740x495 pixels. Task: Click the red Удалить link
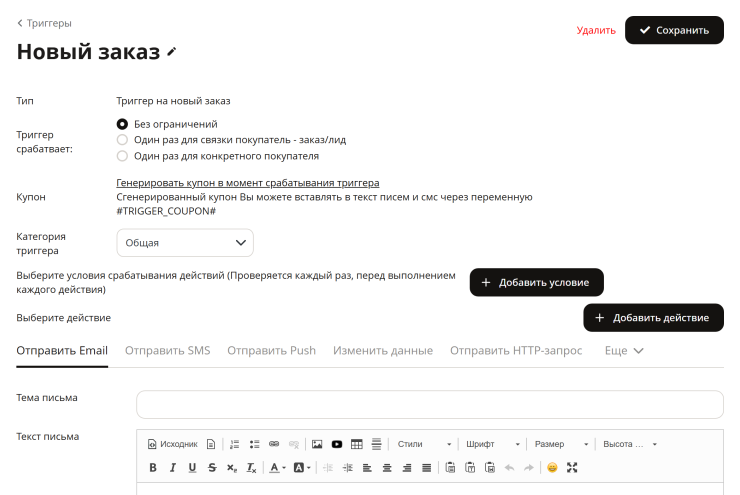tap(596, 30)
